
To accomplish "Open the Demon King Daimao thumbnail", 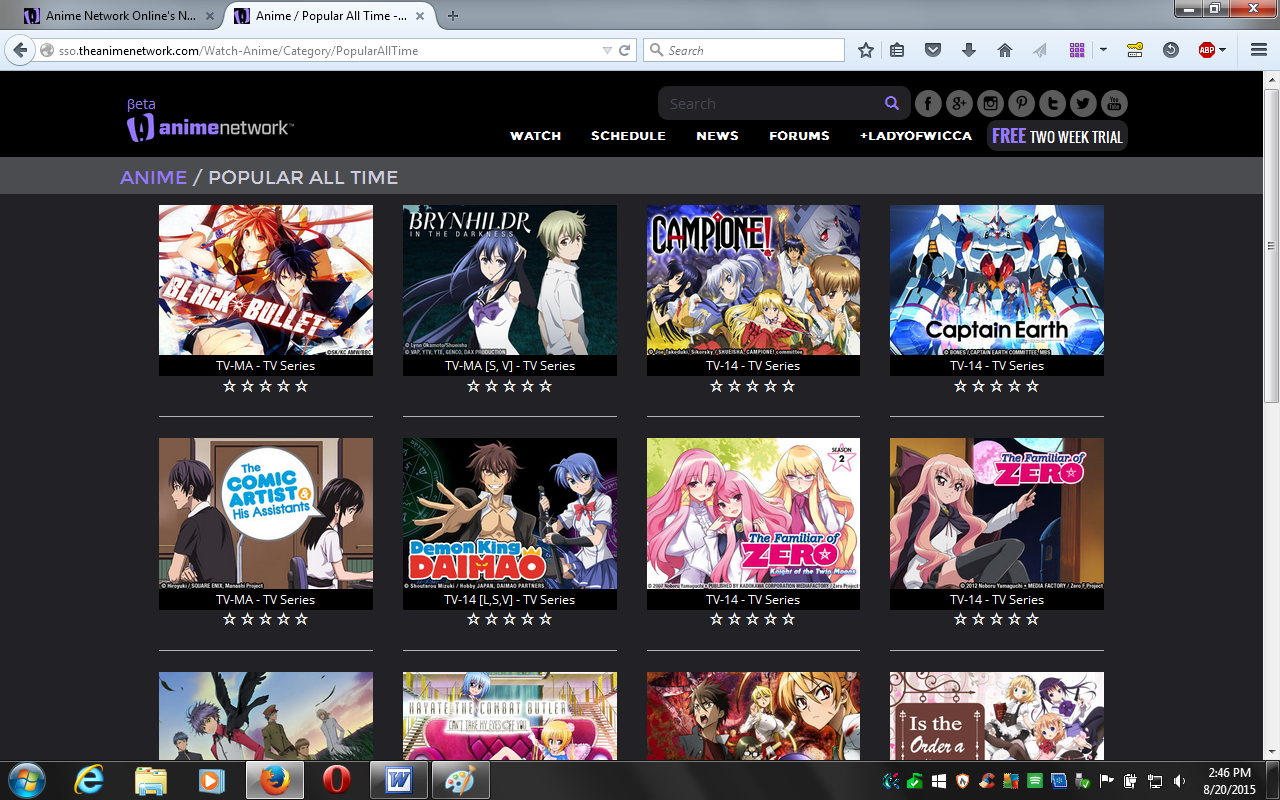I will [510, 513].
